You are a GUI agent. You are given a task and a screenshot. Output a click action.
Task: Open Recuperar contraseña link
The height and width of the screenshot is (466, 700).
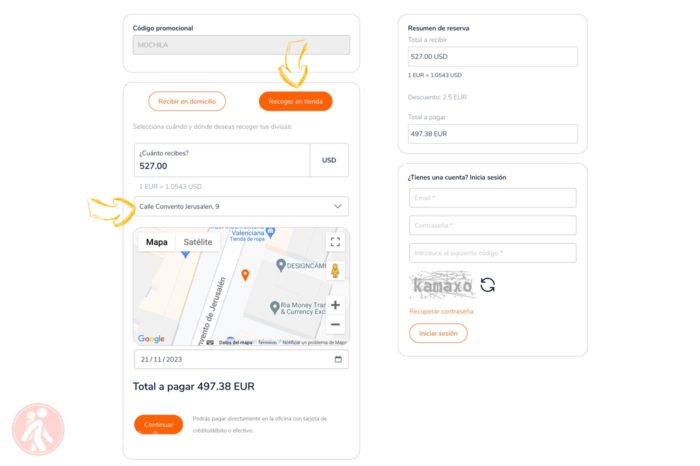pos(441,311)
